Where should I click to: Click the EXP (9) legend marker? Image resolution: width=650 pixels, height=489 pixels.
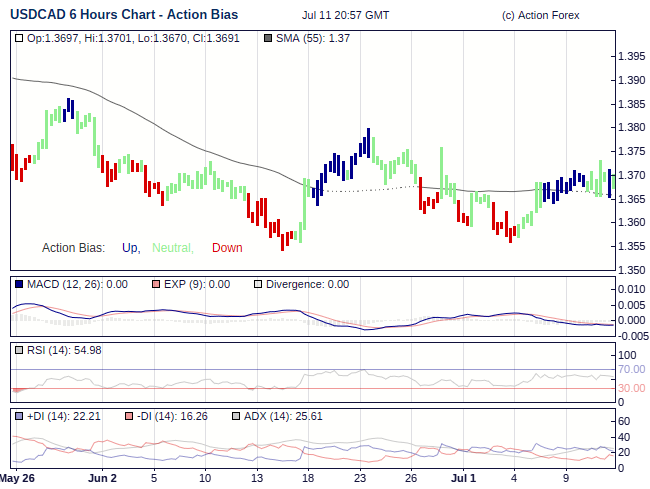(156, 284)
